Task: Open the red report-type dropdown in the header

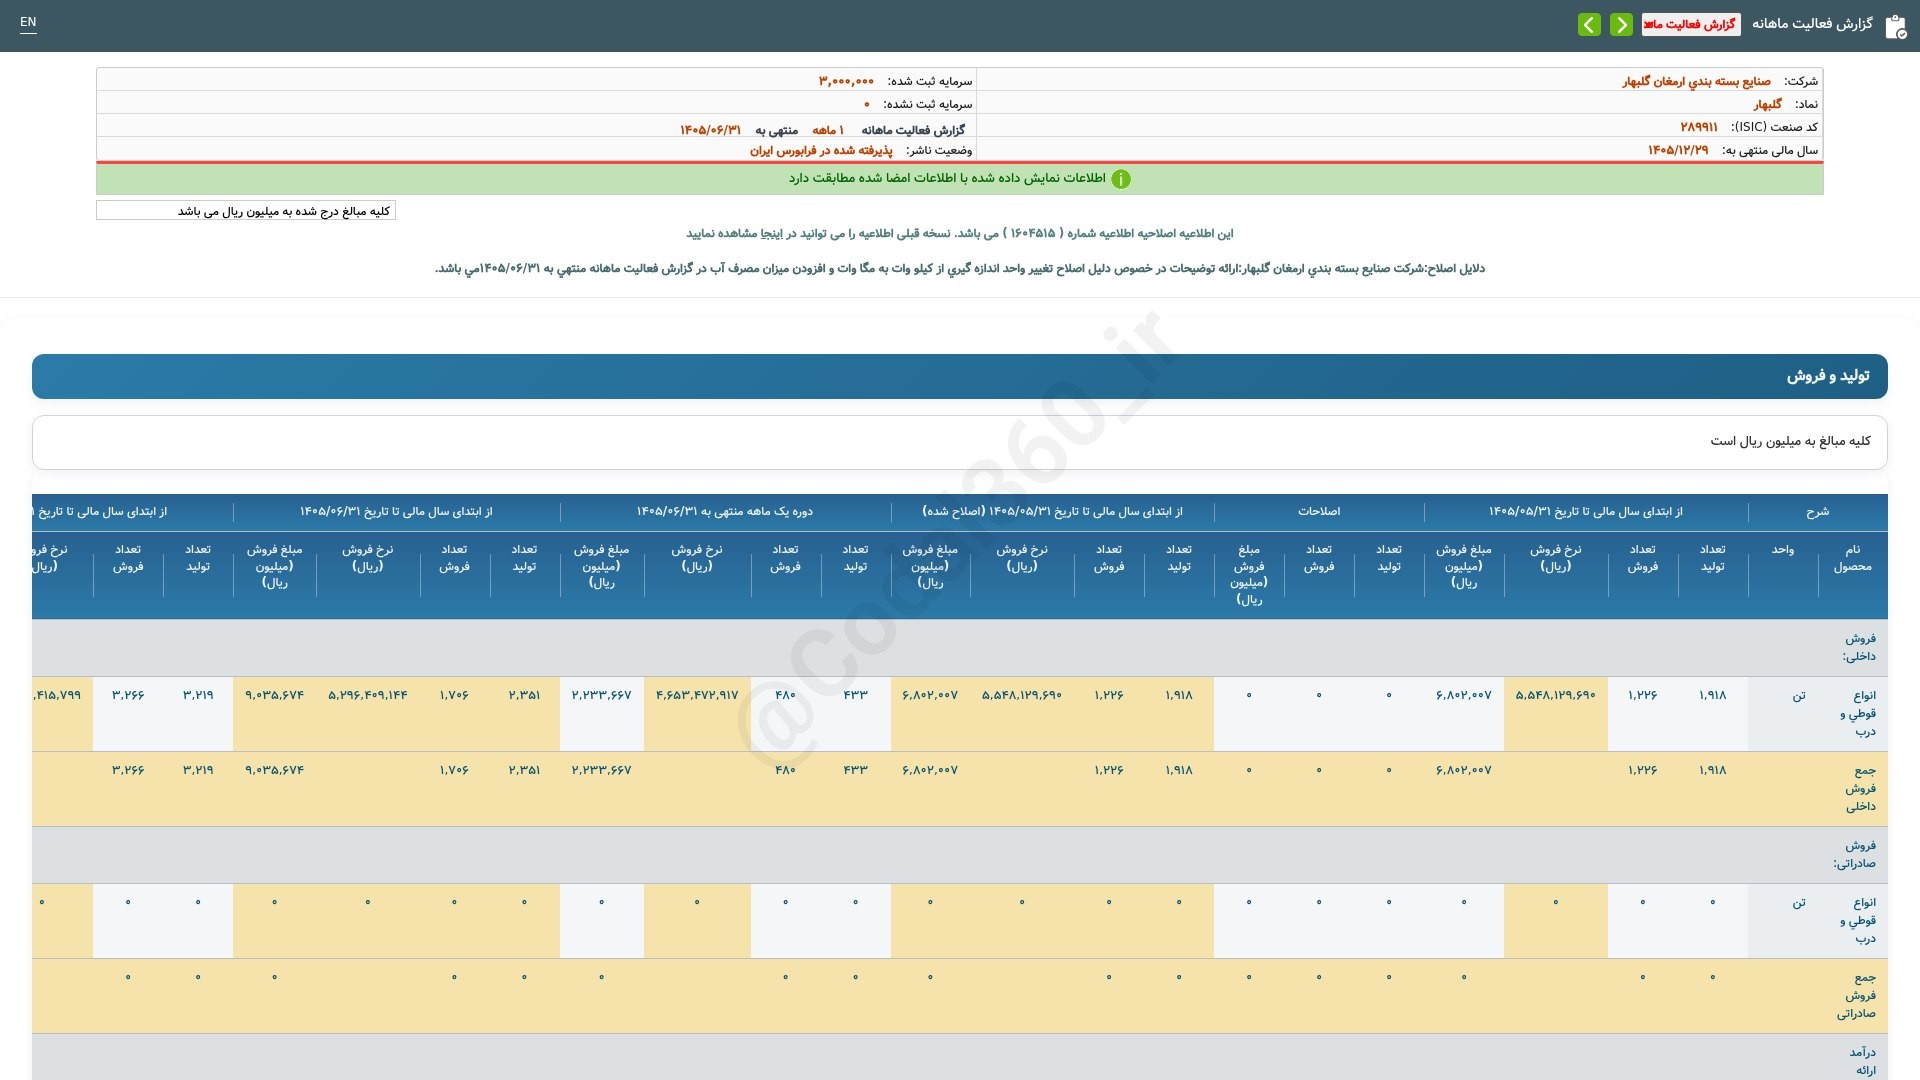Action: point(1691,24)
